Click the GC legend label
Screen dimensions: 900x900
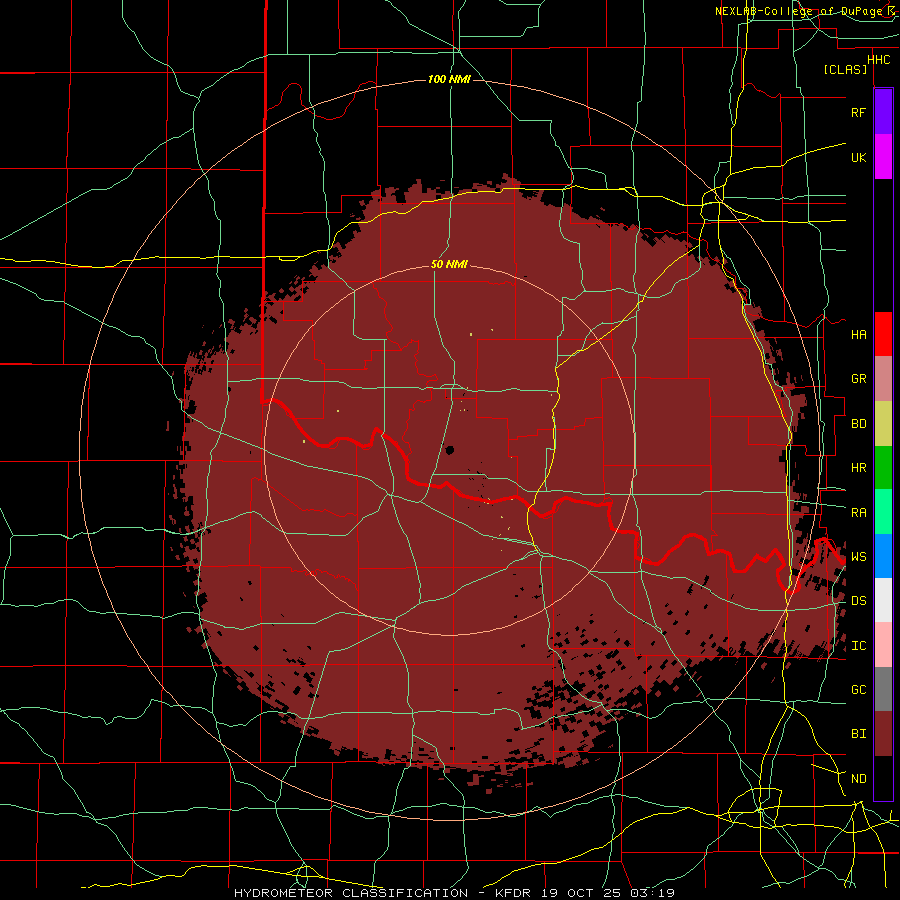coord(858,690)
